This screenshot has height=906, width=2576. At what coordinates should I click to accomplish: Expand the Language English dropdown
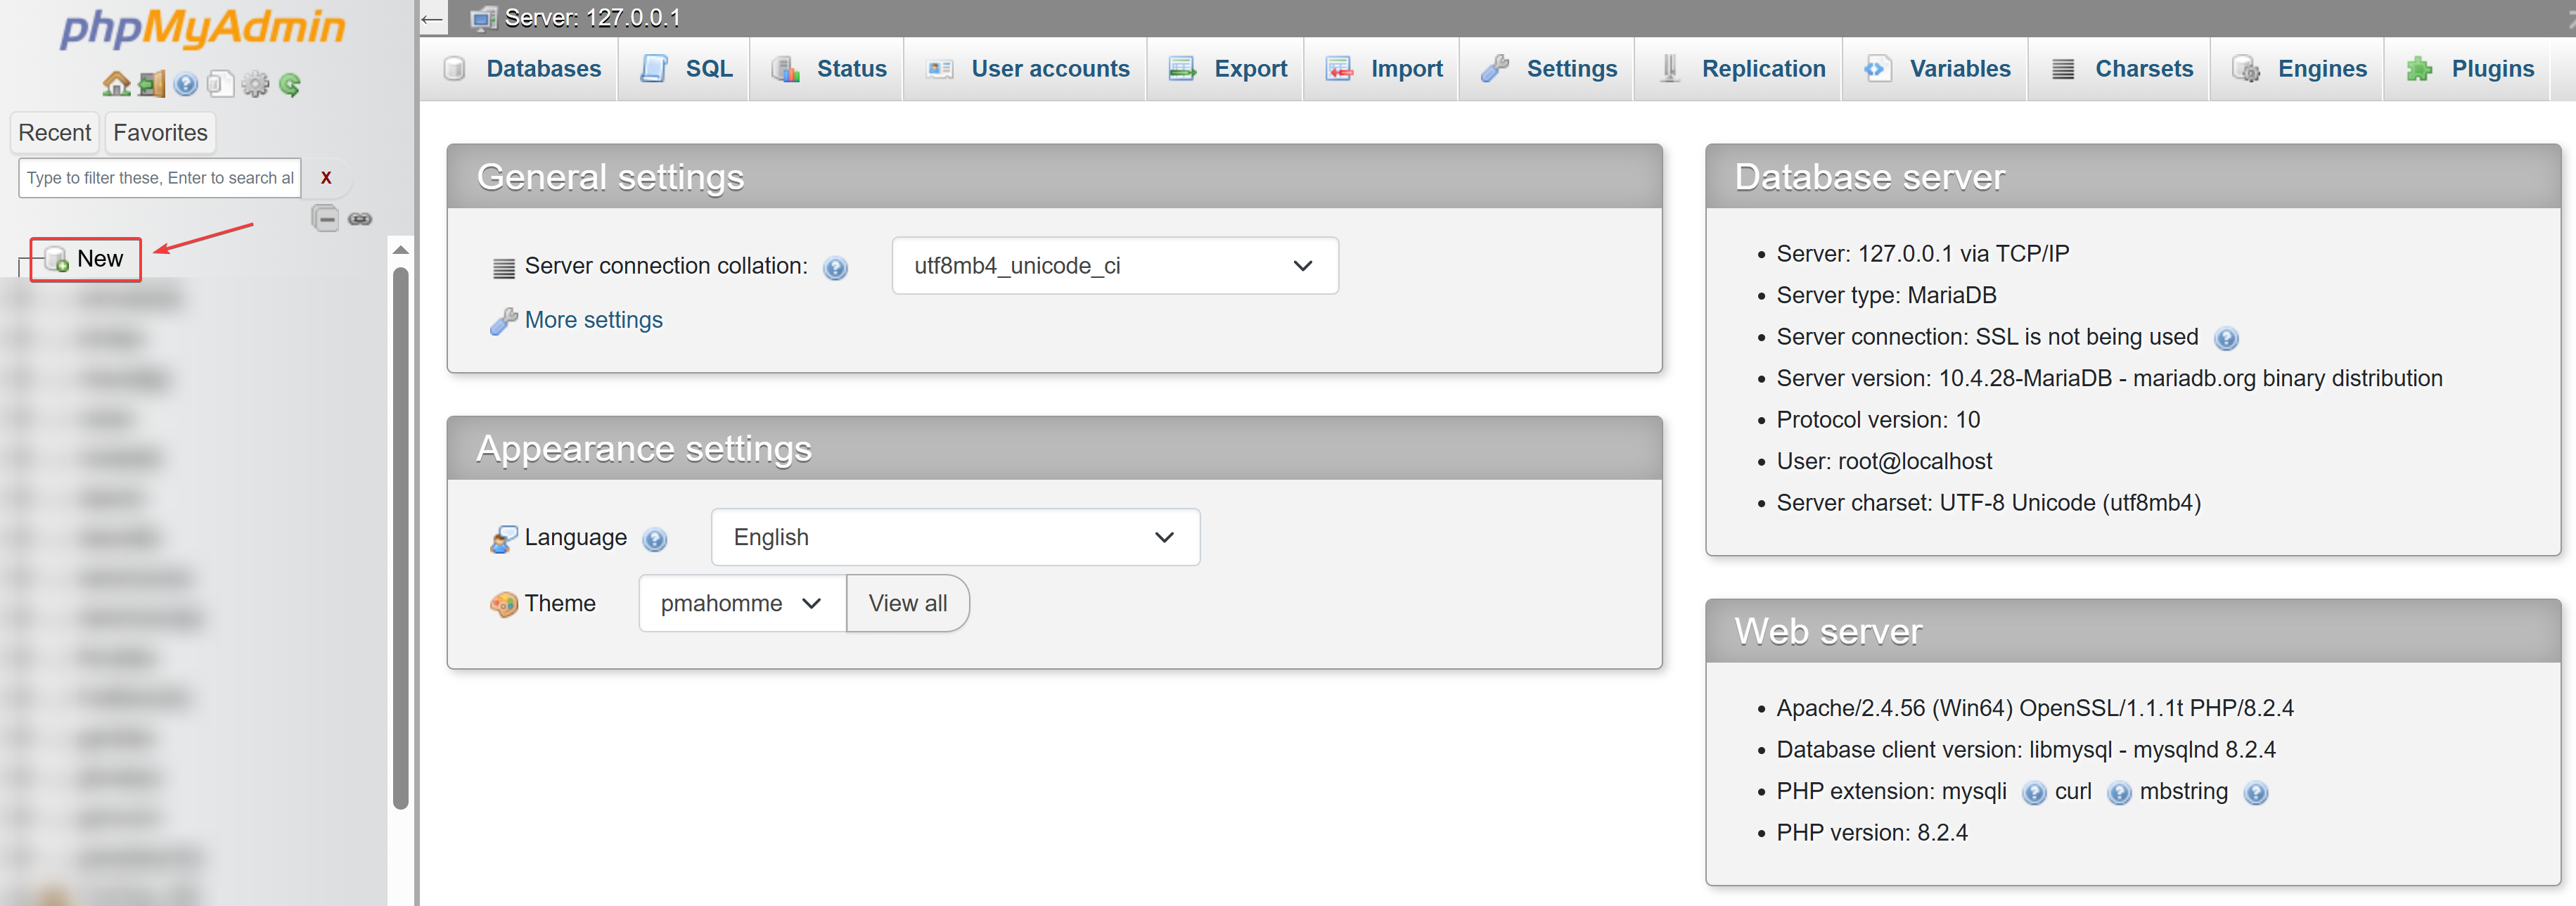click(x=954, y=538)
